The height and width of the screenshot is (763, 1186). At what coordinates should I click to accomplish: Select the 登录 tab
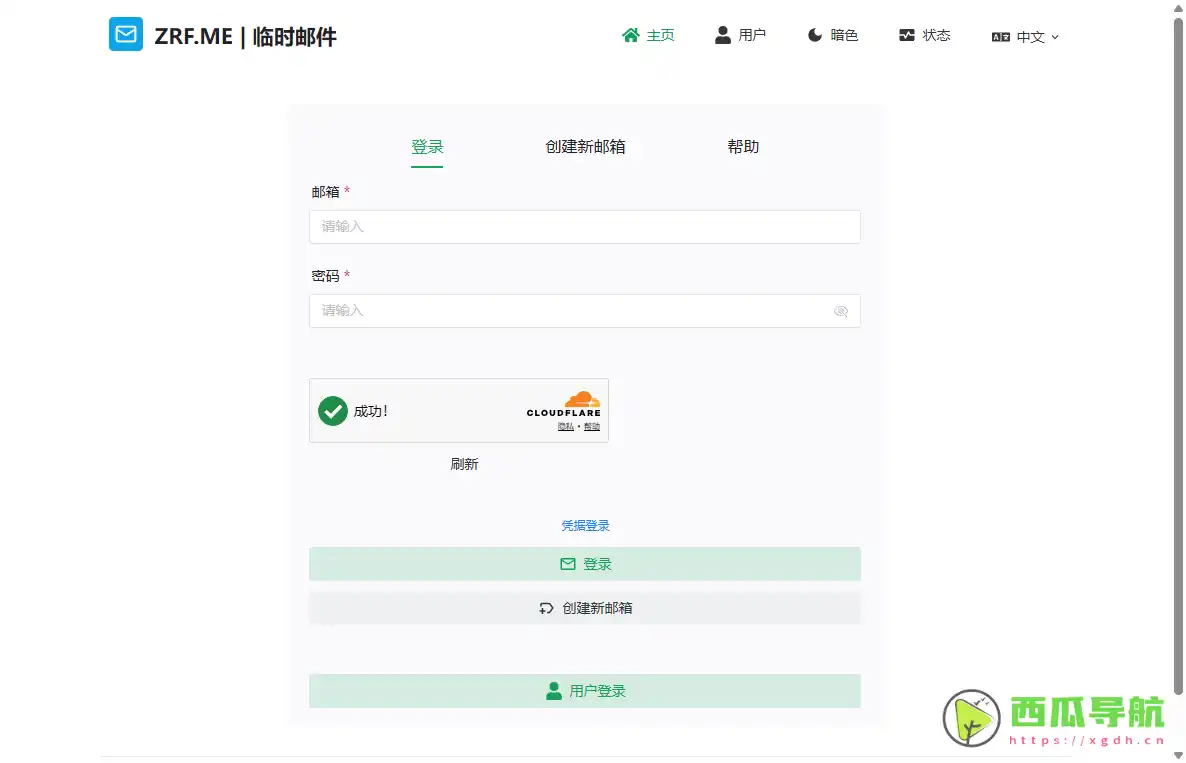point(427,147)
